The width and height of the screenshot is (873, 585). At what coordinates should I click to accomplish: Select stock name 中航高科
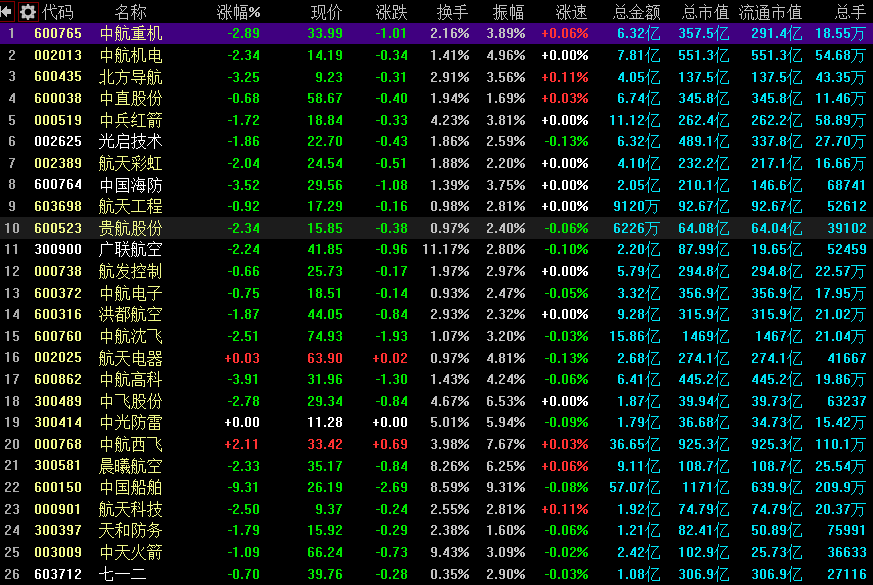(x=131, y=379)
